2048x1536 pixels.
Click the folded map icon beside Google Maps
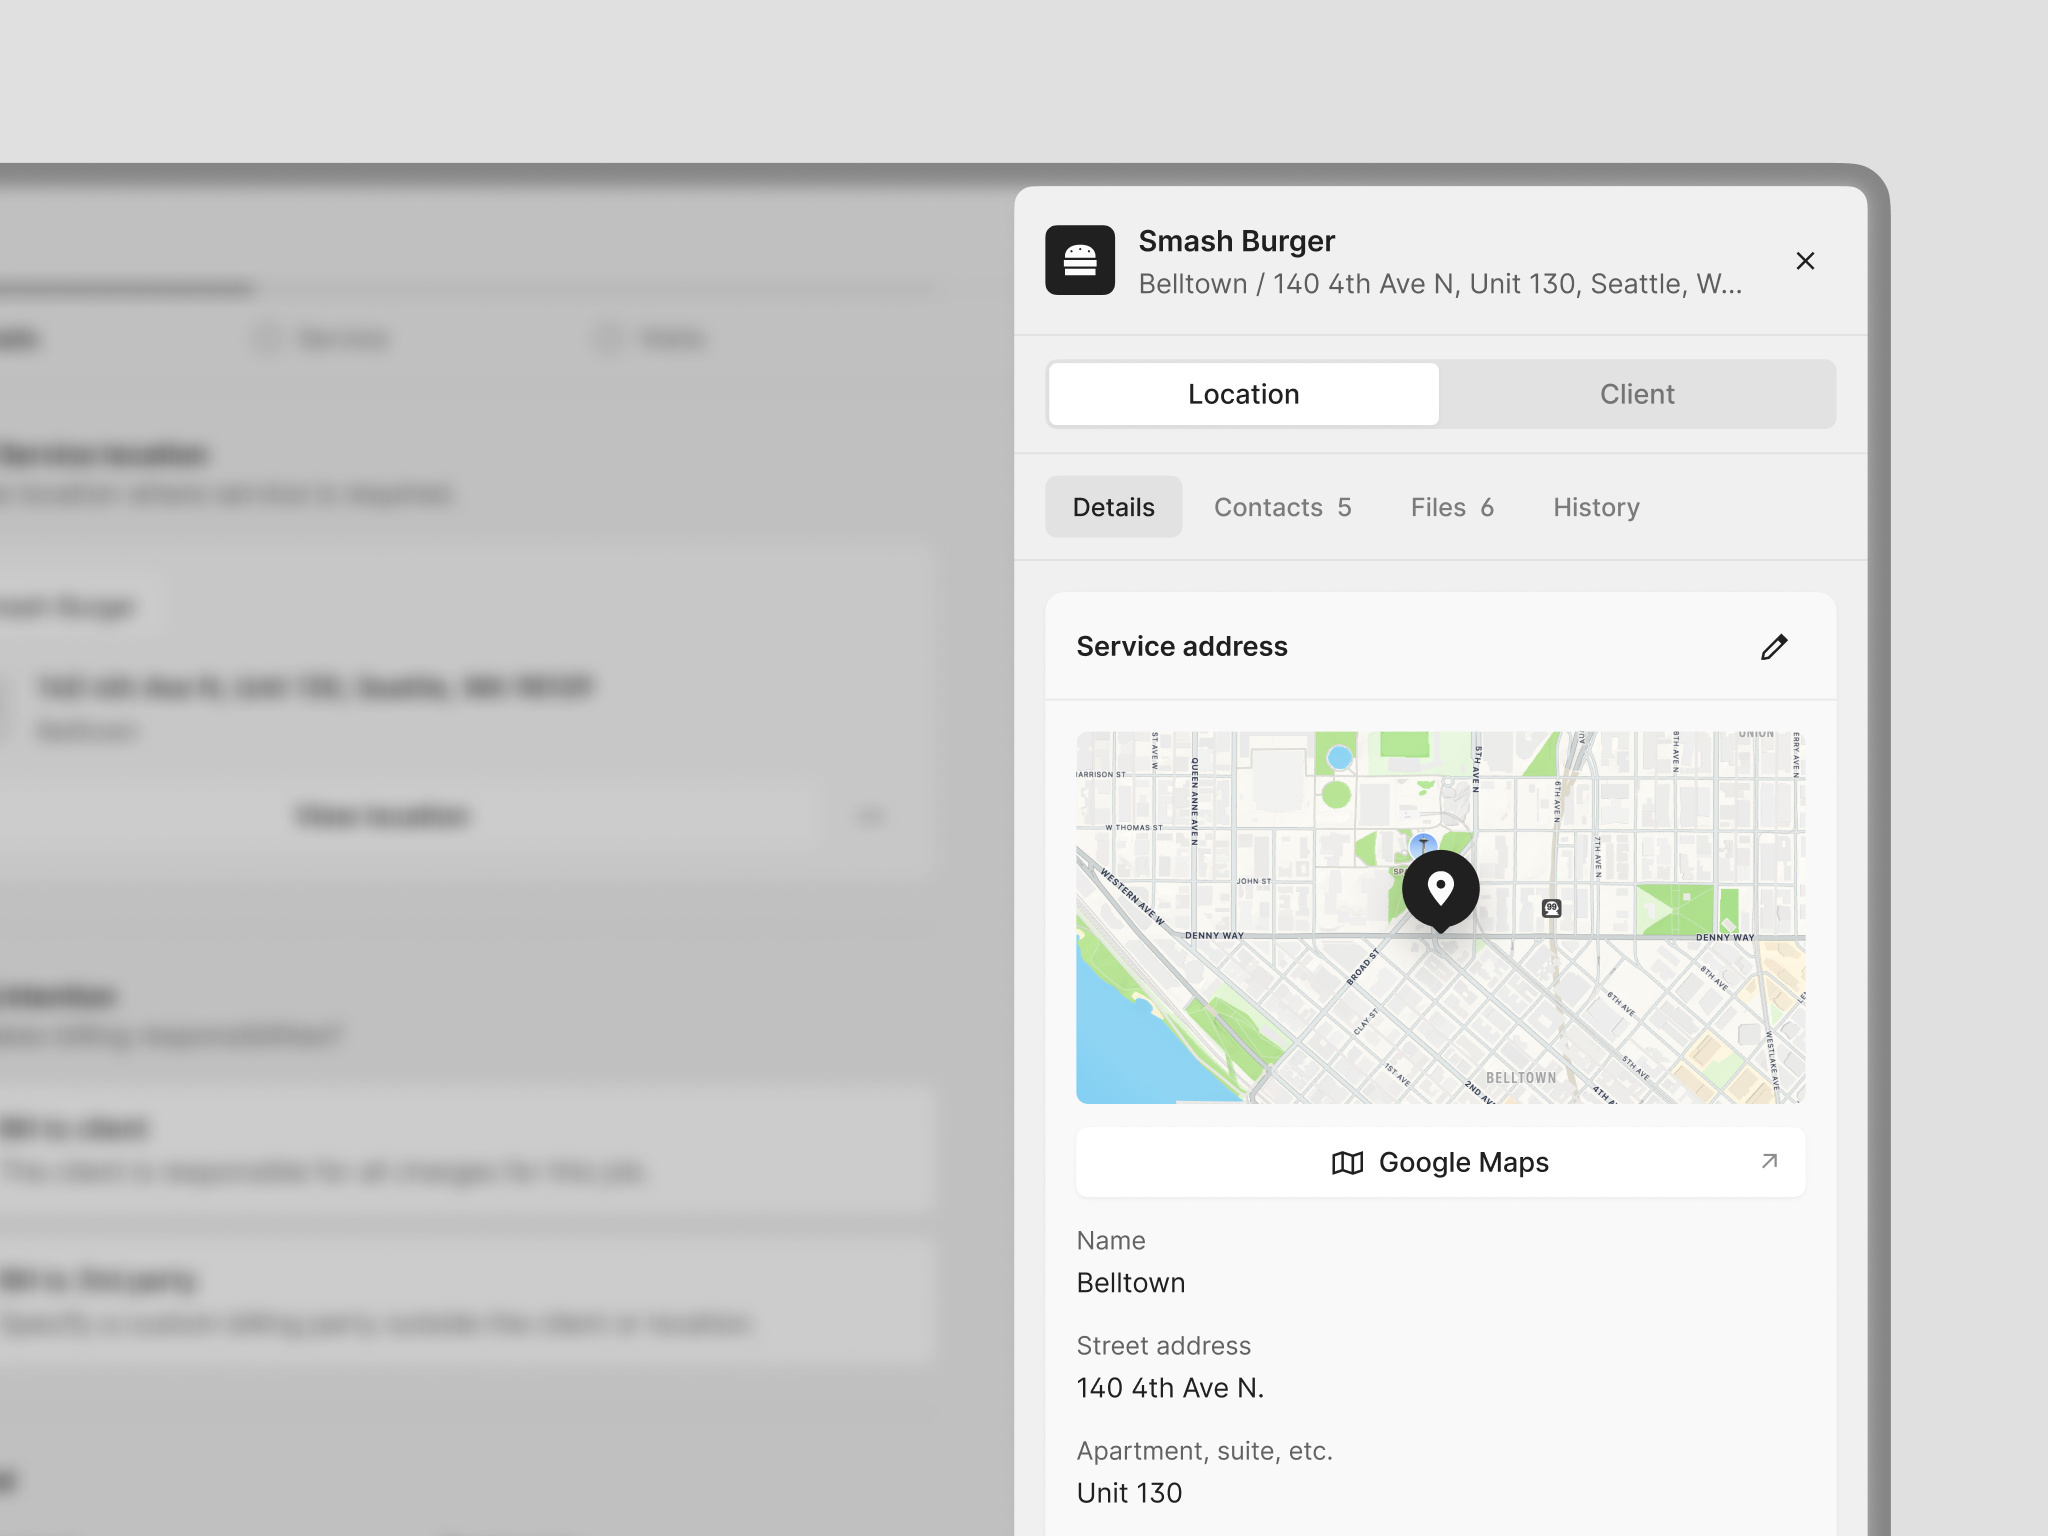pos(1346,1162)
